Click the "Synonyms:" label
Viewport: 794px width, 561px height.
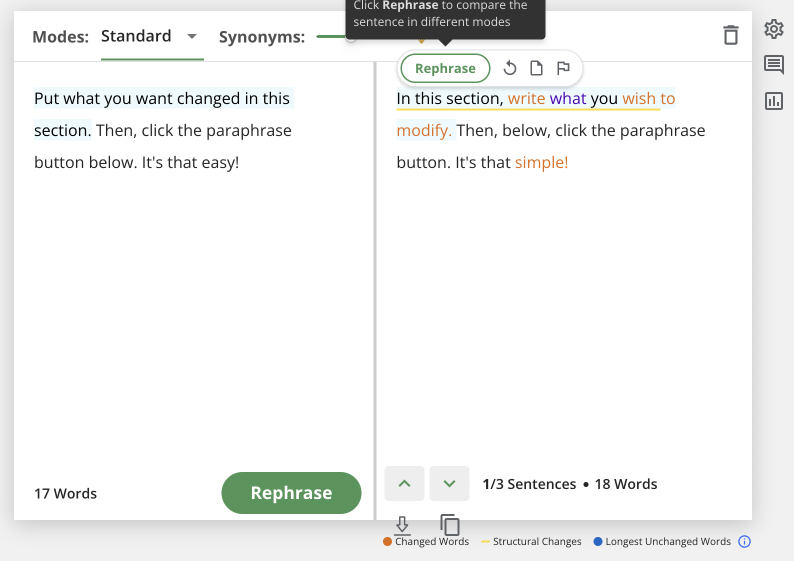262,37
